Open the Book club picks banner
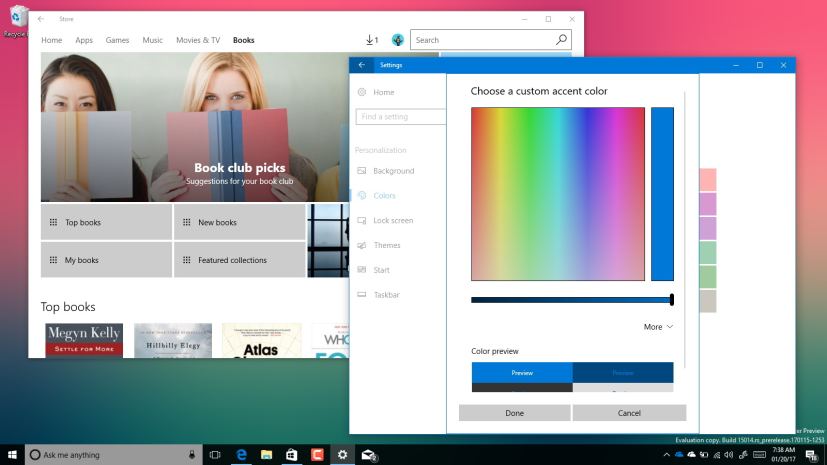Viewport: 827px width, 465px height. tap(195, 127)
